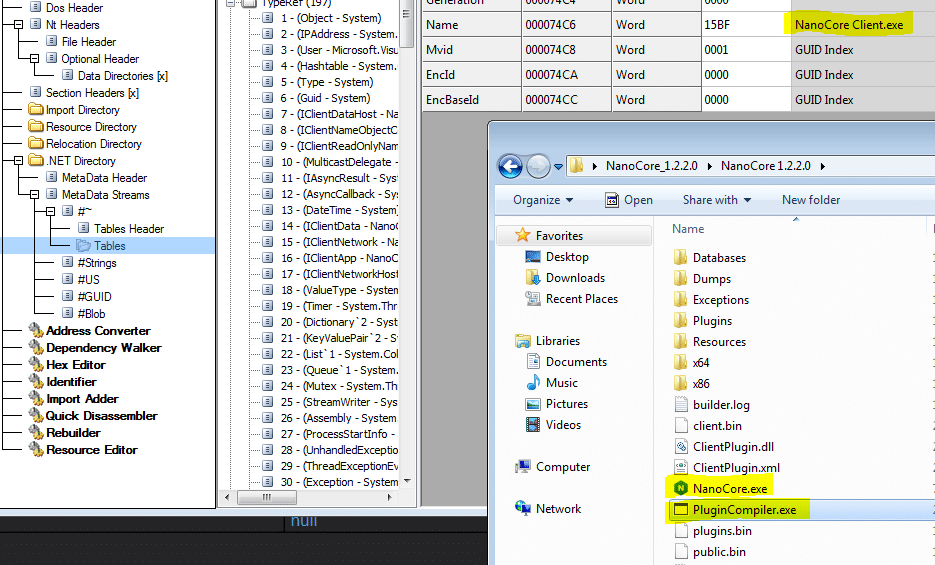Select the #US stream

pos(88,280)
